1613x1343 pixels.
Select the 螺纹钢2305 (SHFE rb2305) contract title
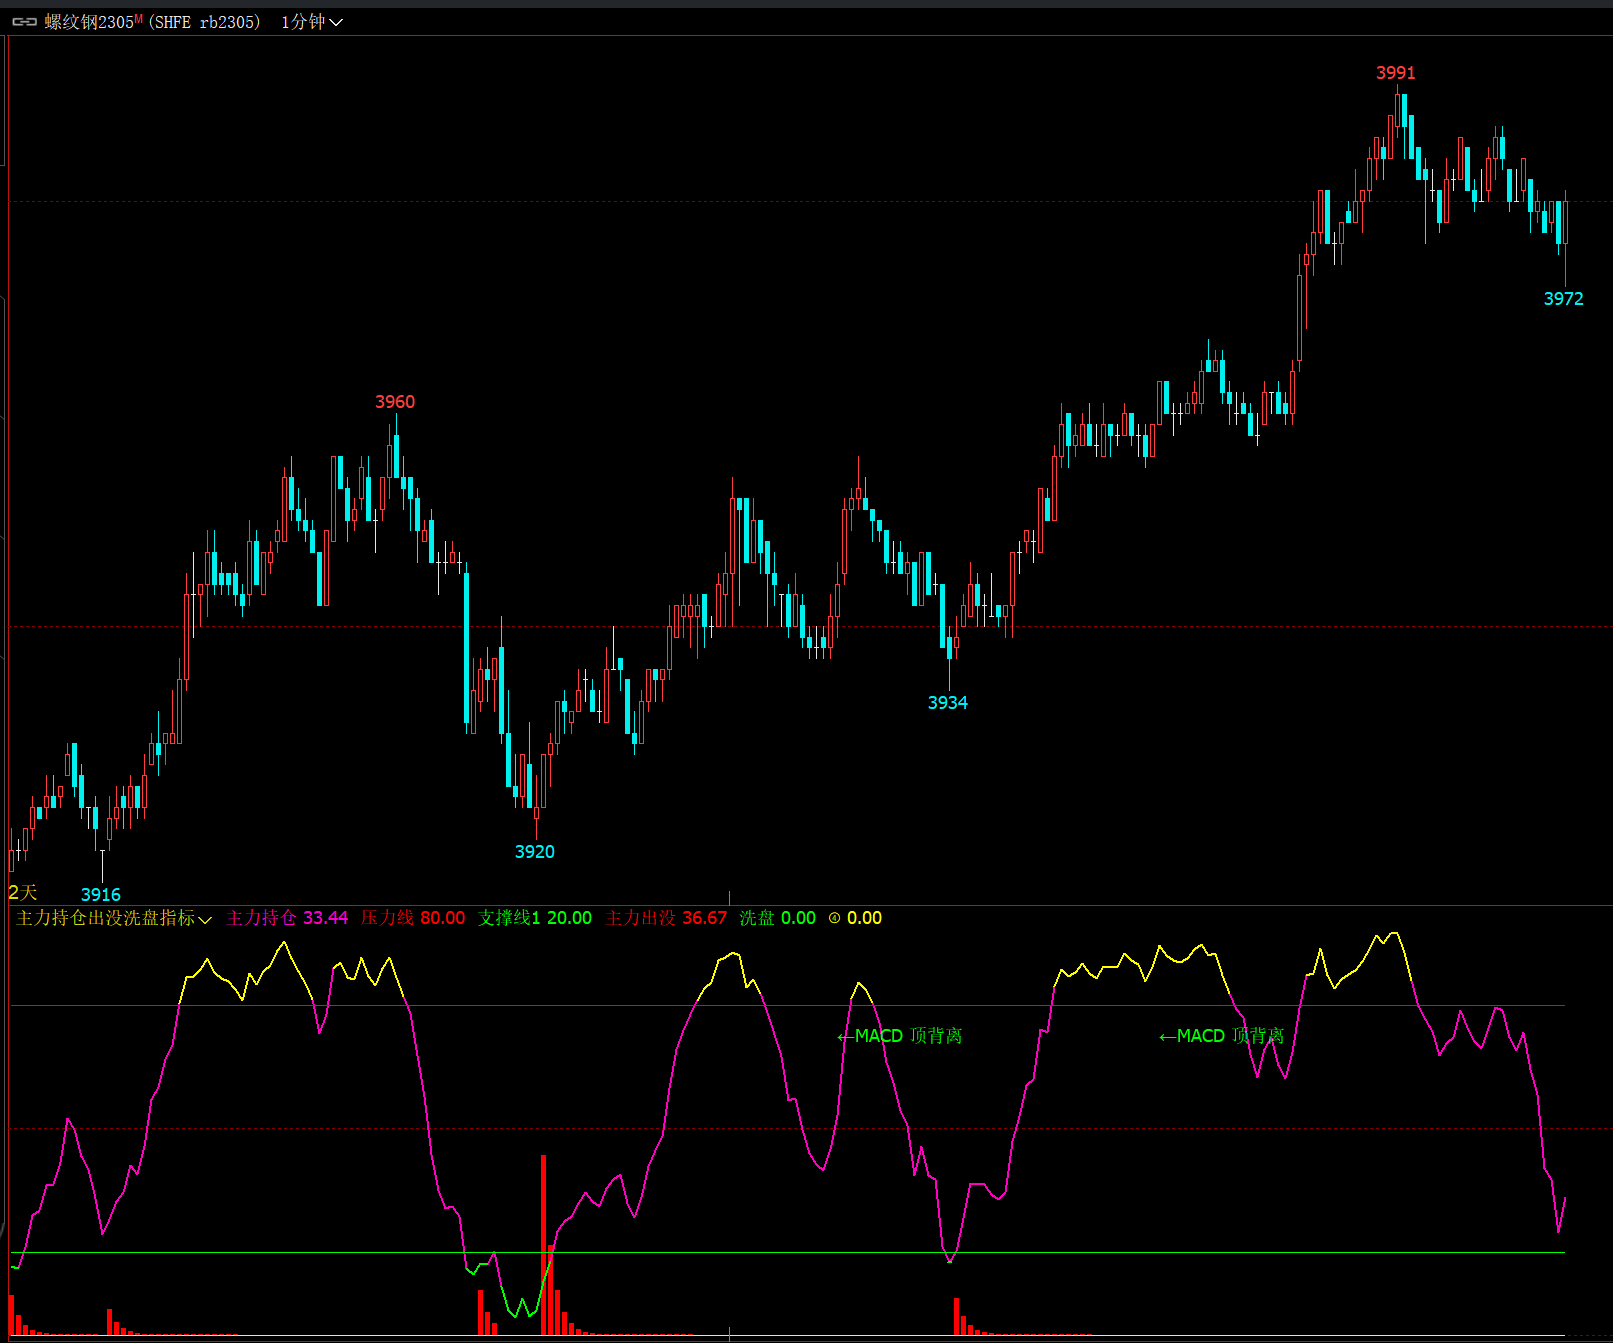point(152,22)
